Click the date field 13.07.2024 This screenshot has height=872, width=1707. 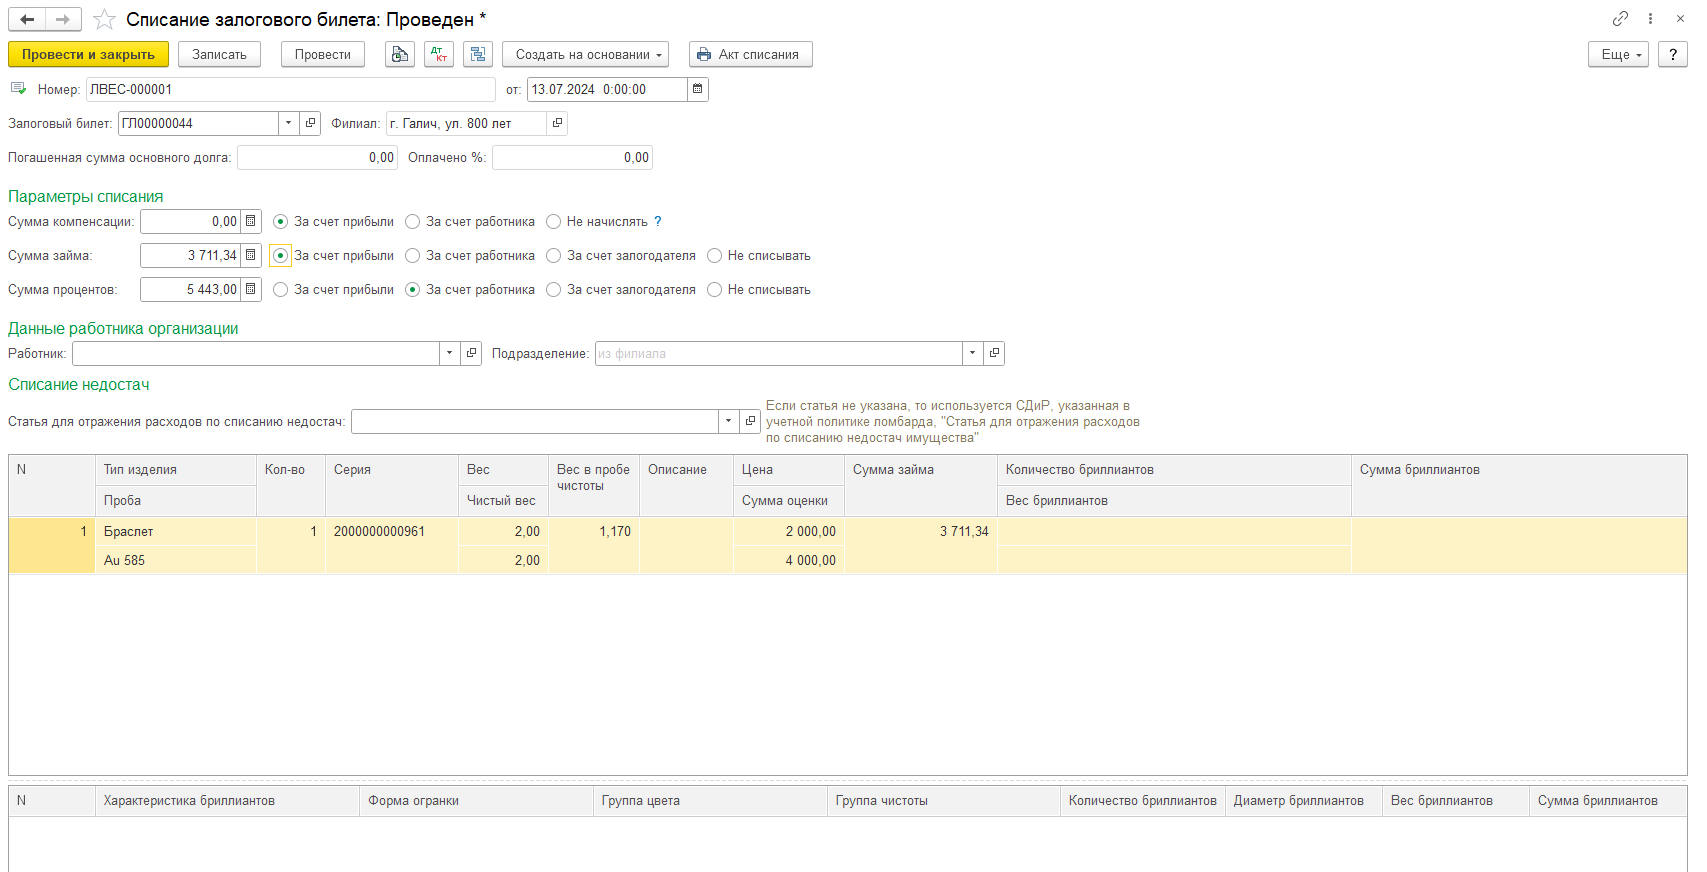click(607, 89)
